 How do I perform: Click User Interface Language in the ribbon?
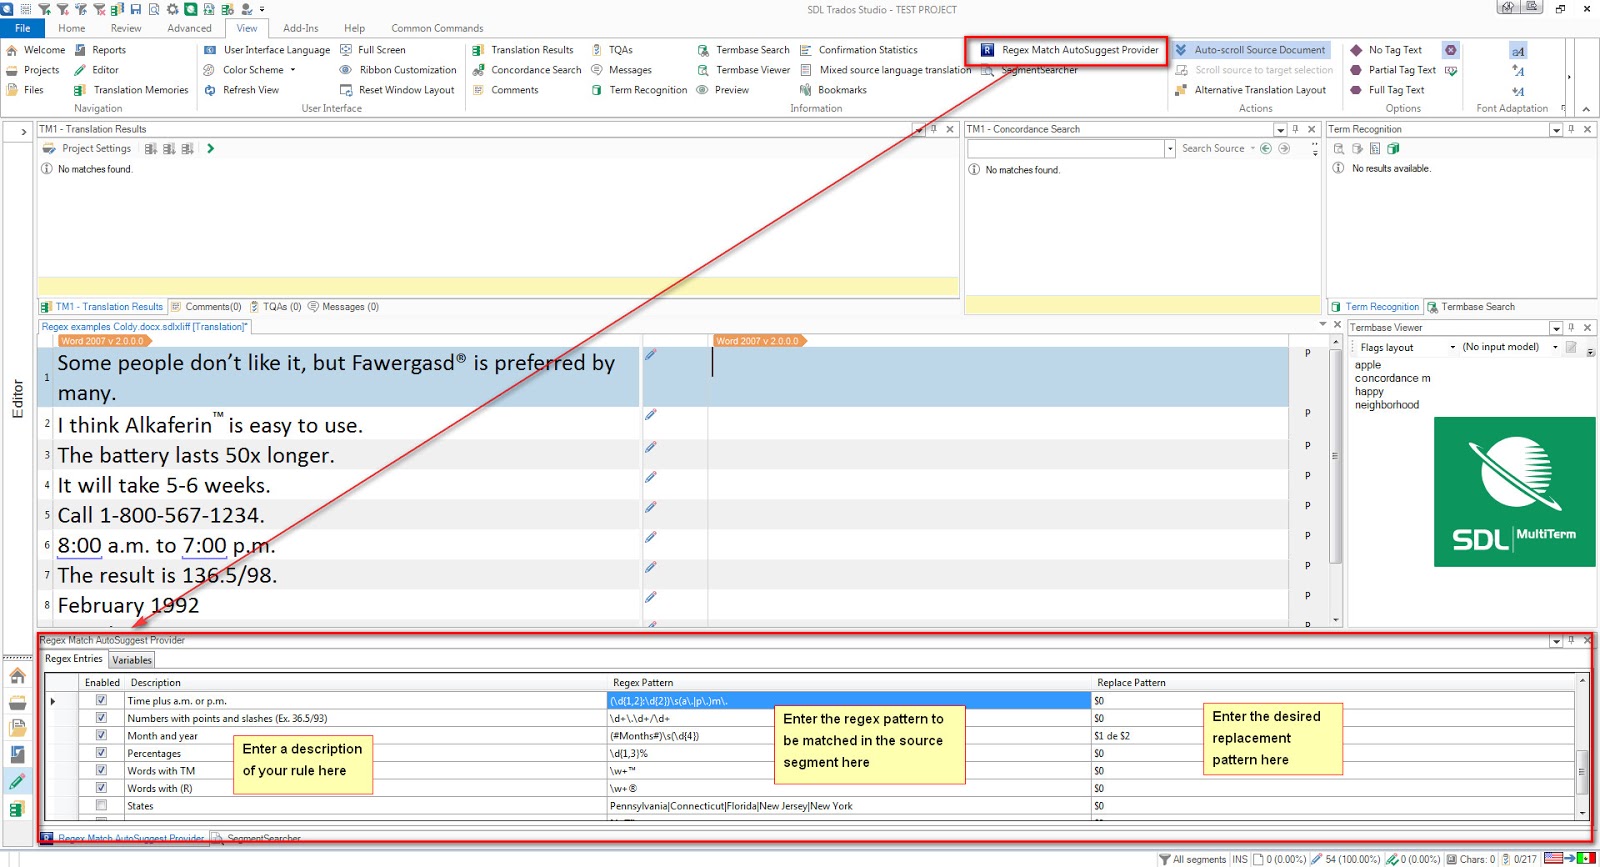tap(267, 50)
